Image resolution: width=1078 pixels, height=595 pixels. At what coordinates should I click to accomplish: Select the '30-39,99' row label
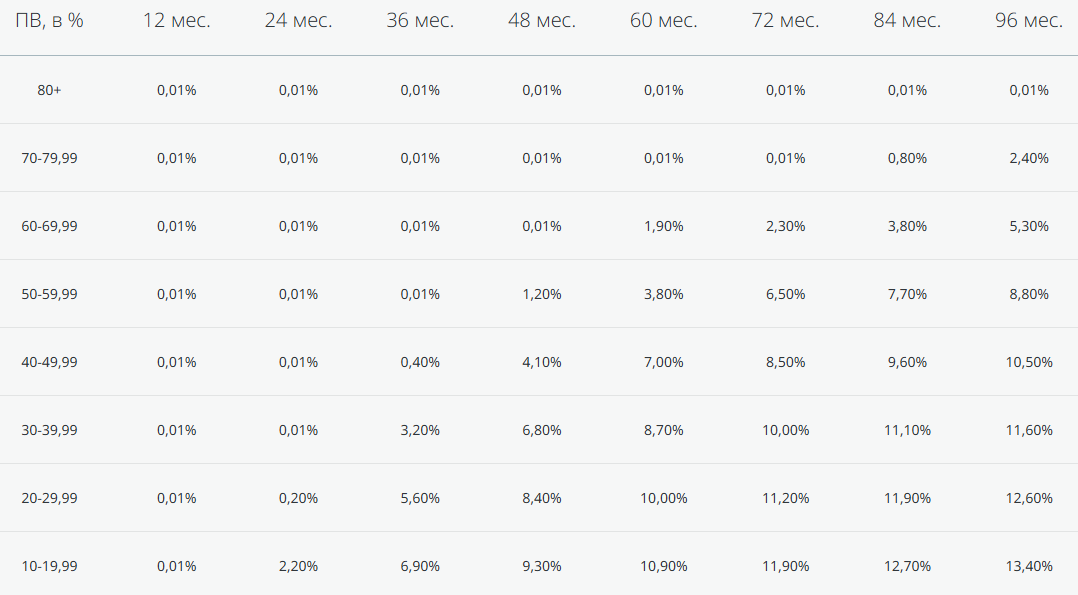pyautogui.click(x=50, y=431)
